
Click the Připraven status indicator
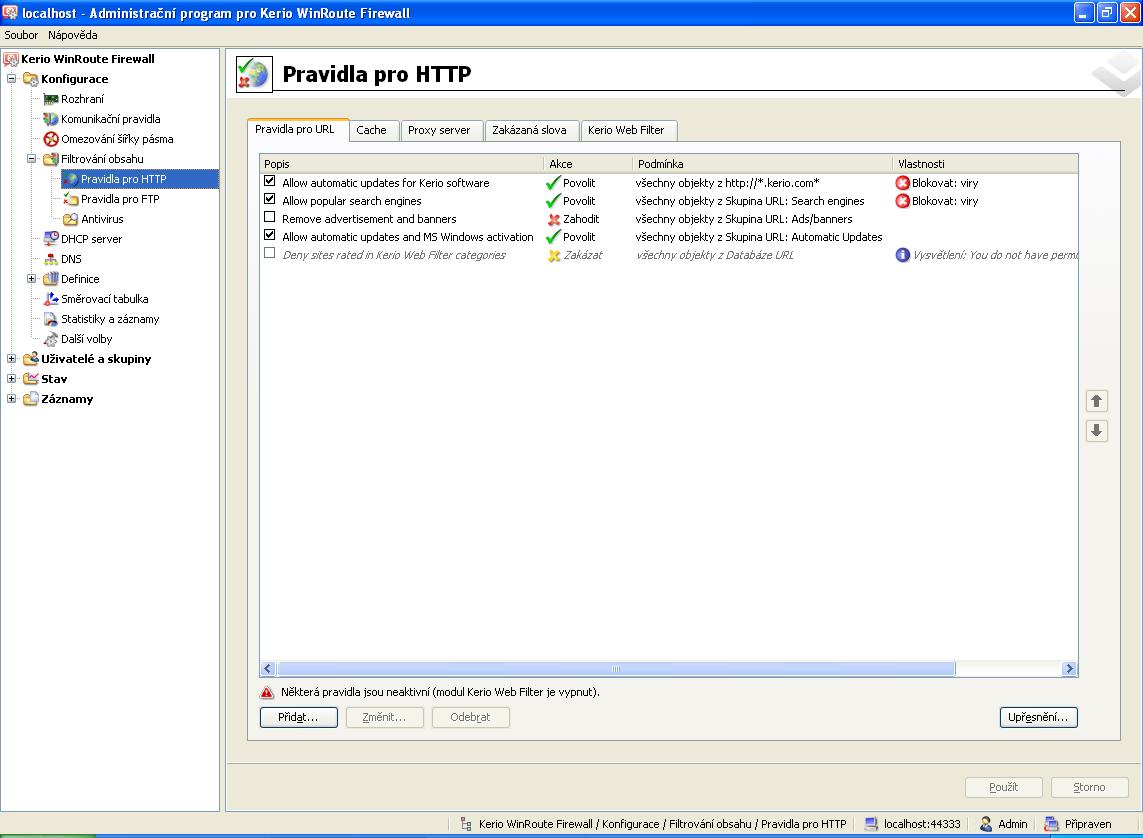coord(1078,824)
